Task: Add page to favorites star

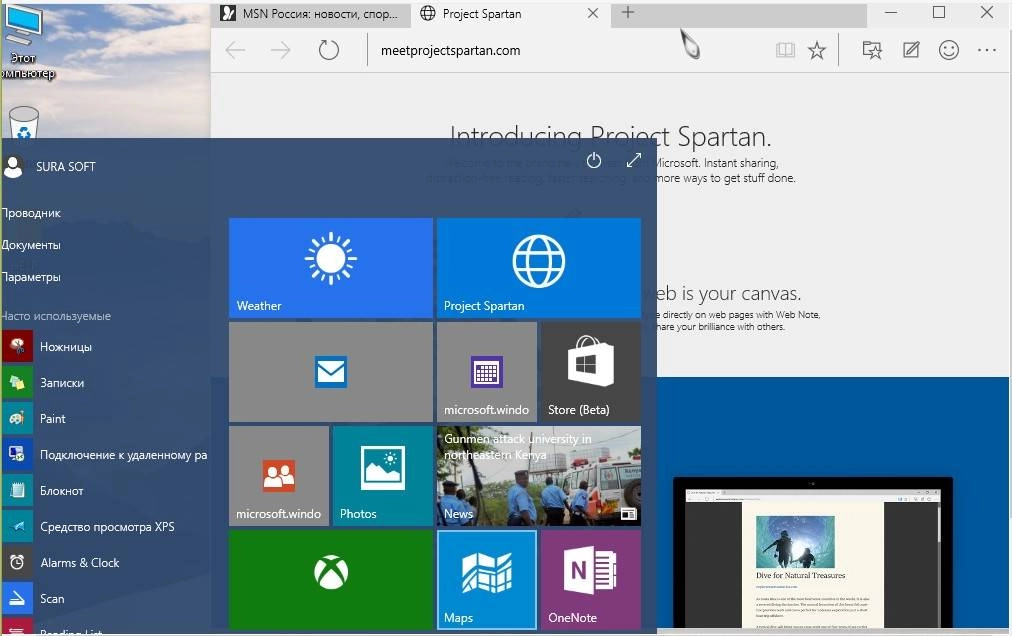Action: pos(817,50)
